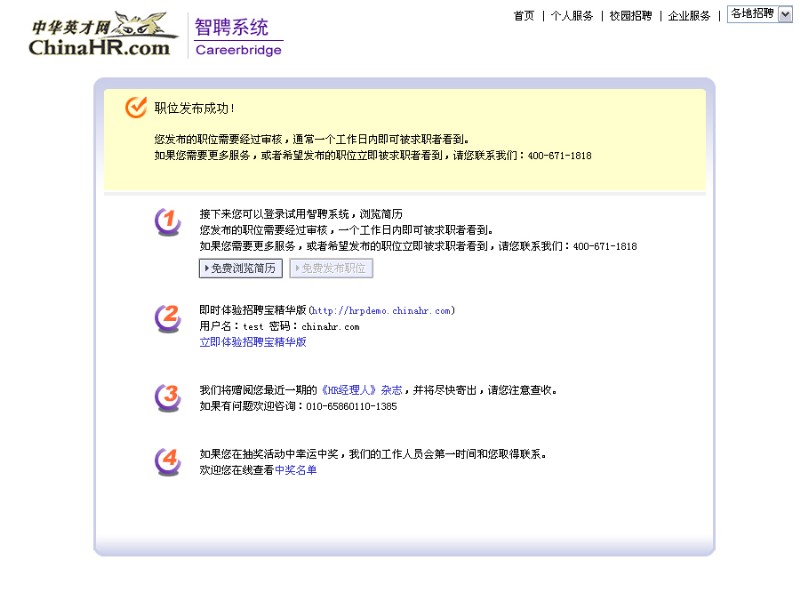Click the step 3 number icon

[168, 398]
